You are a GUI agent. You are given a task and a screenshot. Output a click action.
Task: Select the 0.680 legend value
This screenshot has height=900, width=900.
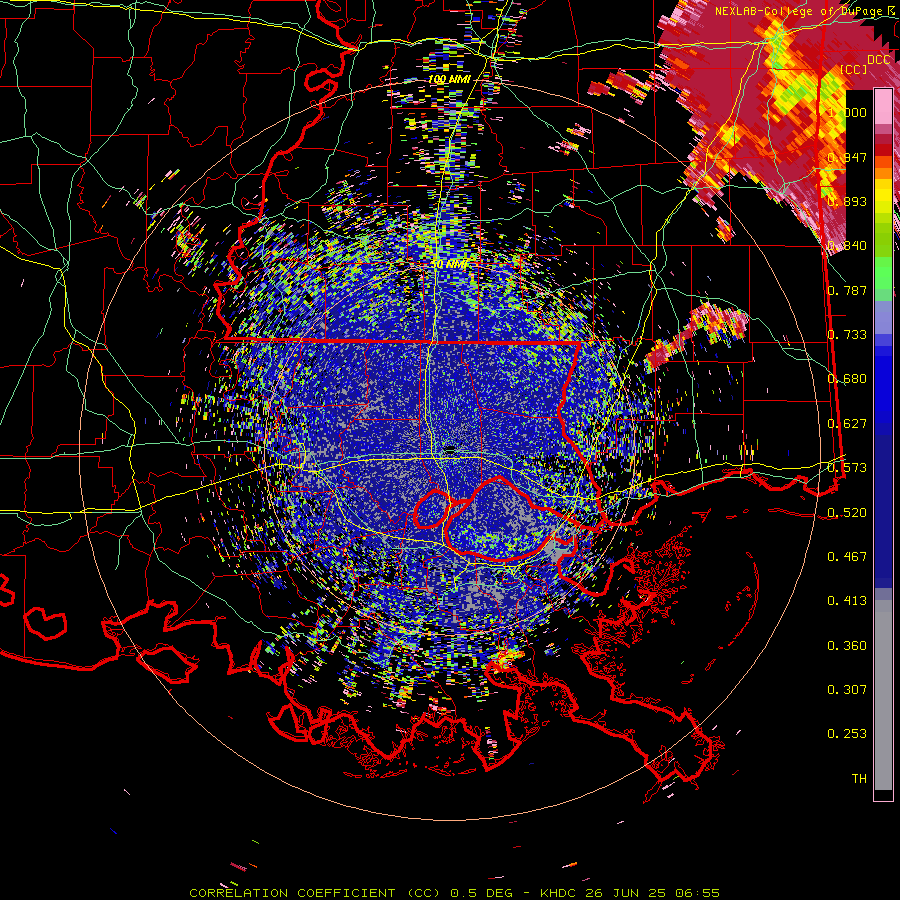847,379
